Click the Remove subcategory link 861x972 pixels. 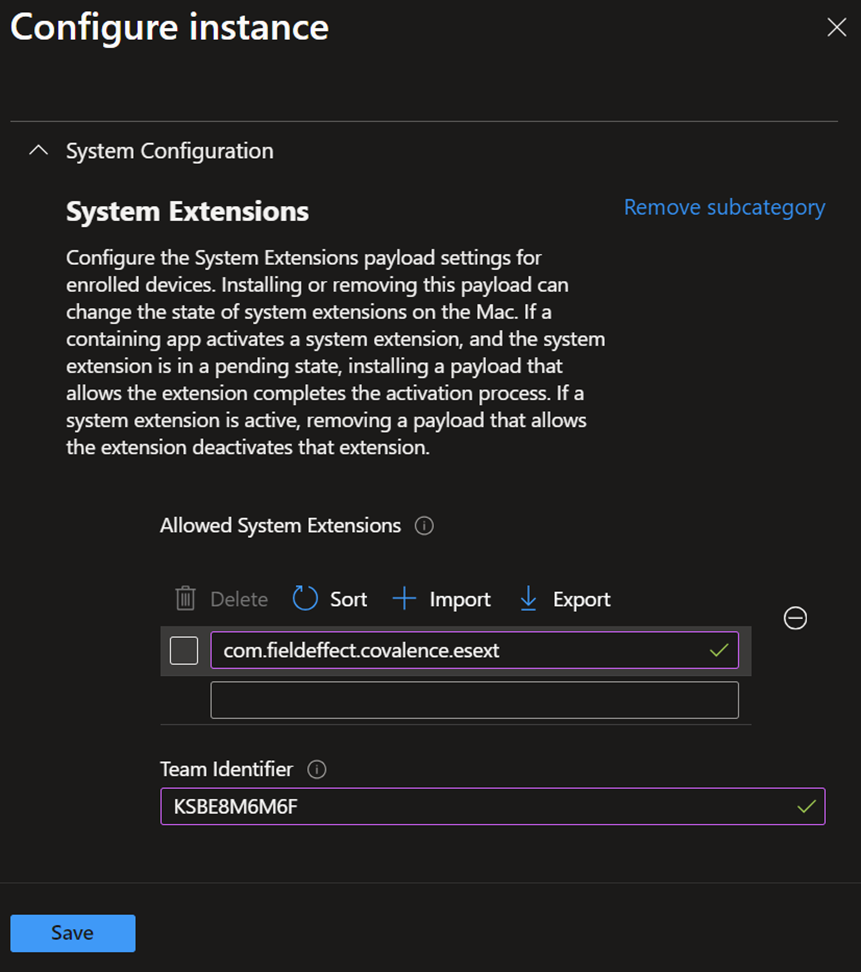(x=724, y=207)
